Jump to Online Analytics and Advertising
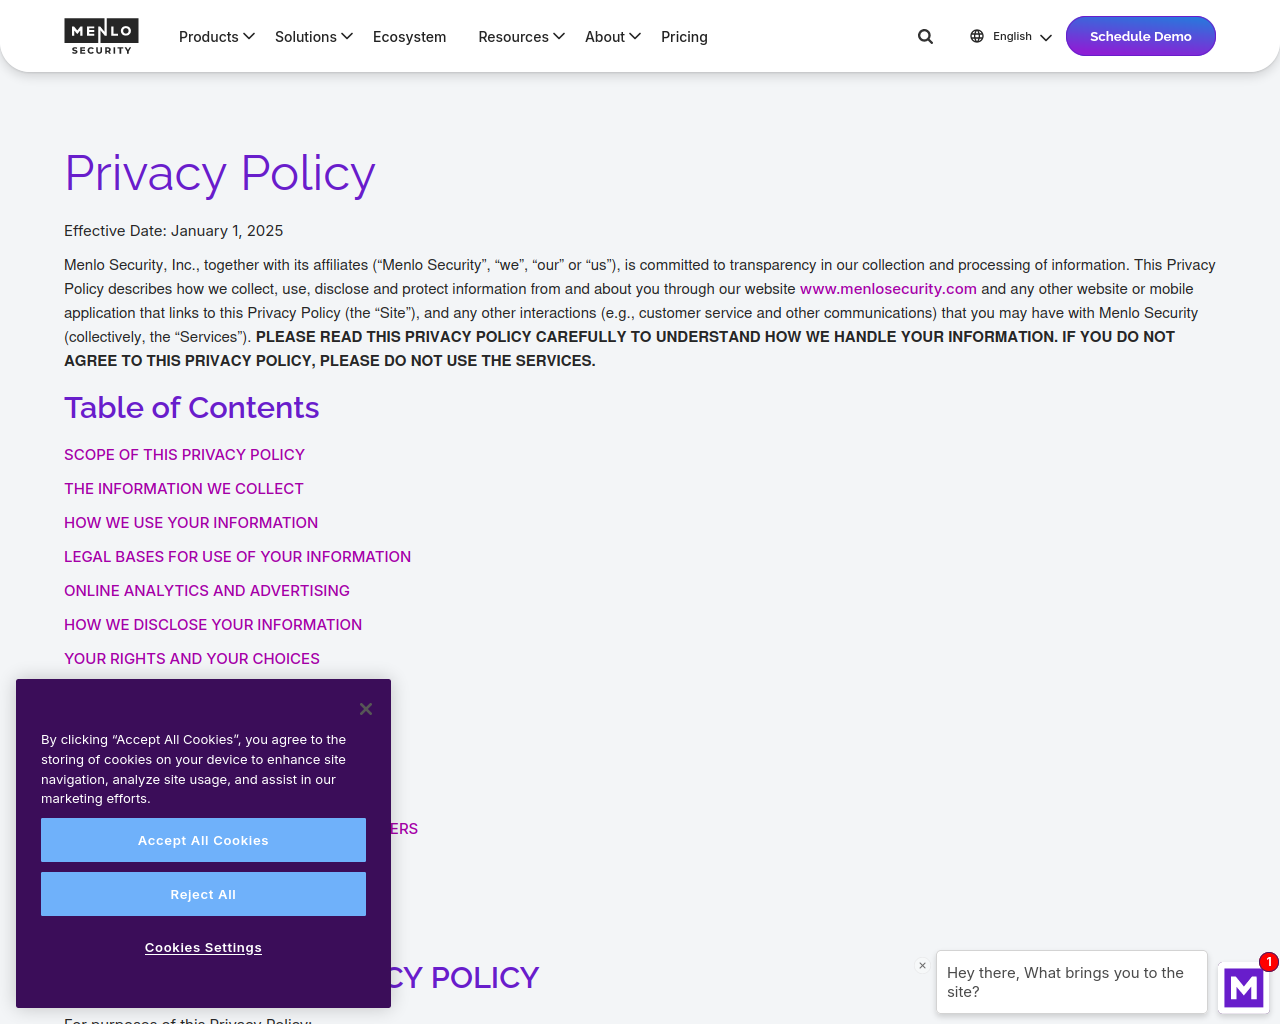The image size is (1280, 1024). pyautogui.click(x=207, y=591)
